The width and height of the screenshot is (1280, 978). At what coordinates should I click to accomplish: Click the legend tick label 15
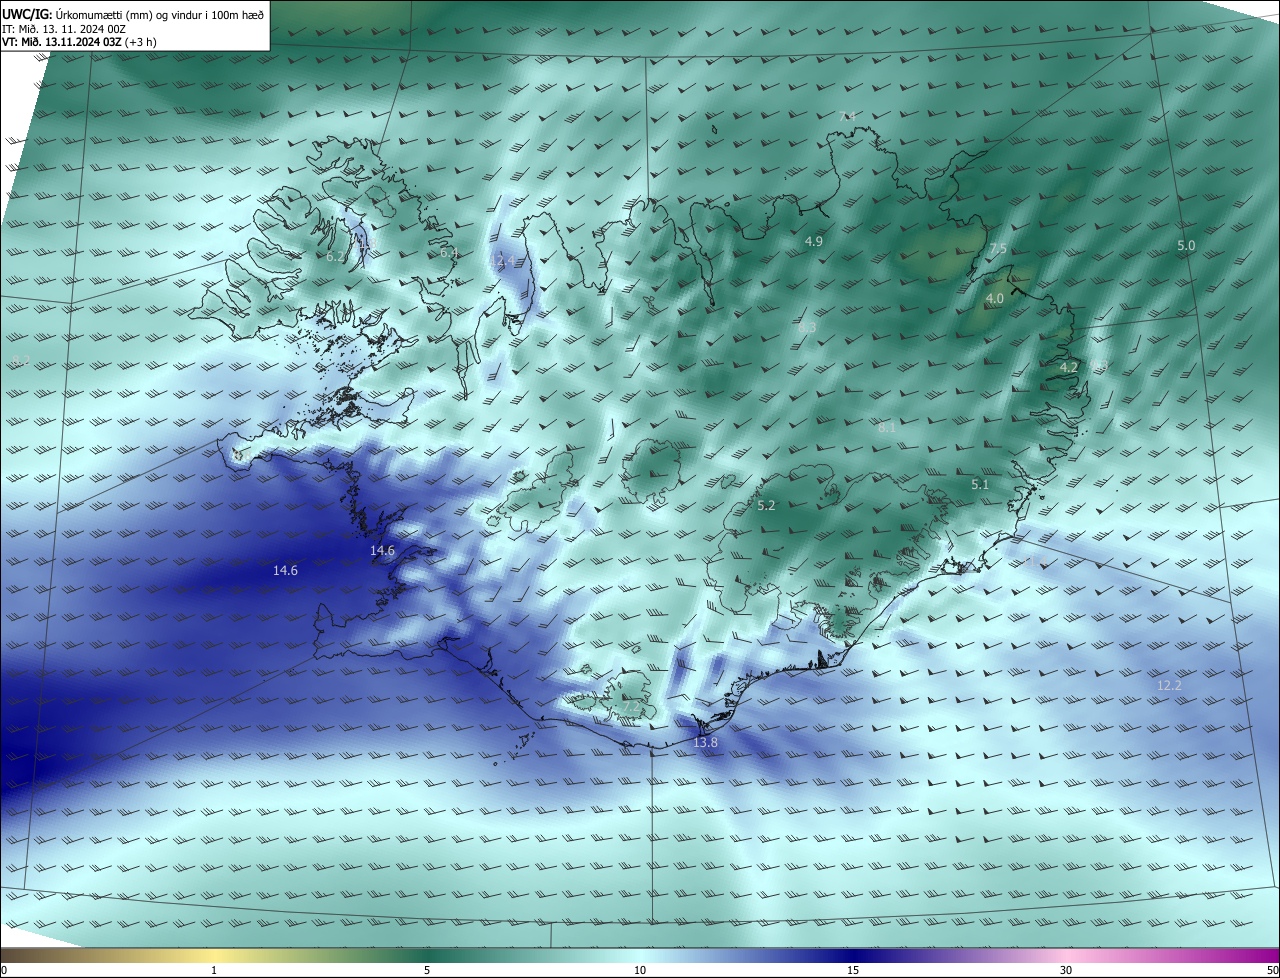coord(853,970)
